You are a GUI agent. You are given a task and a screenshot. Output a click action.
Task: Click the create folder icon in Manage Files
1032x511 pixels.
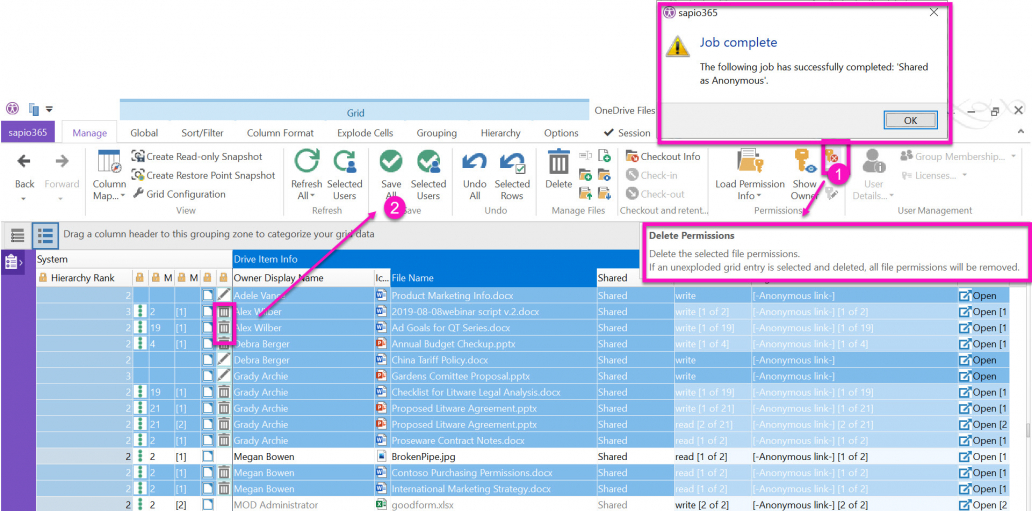(585, 175)
